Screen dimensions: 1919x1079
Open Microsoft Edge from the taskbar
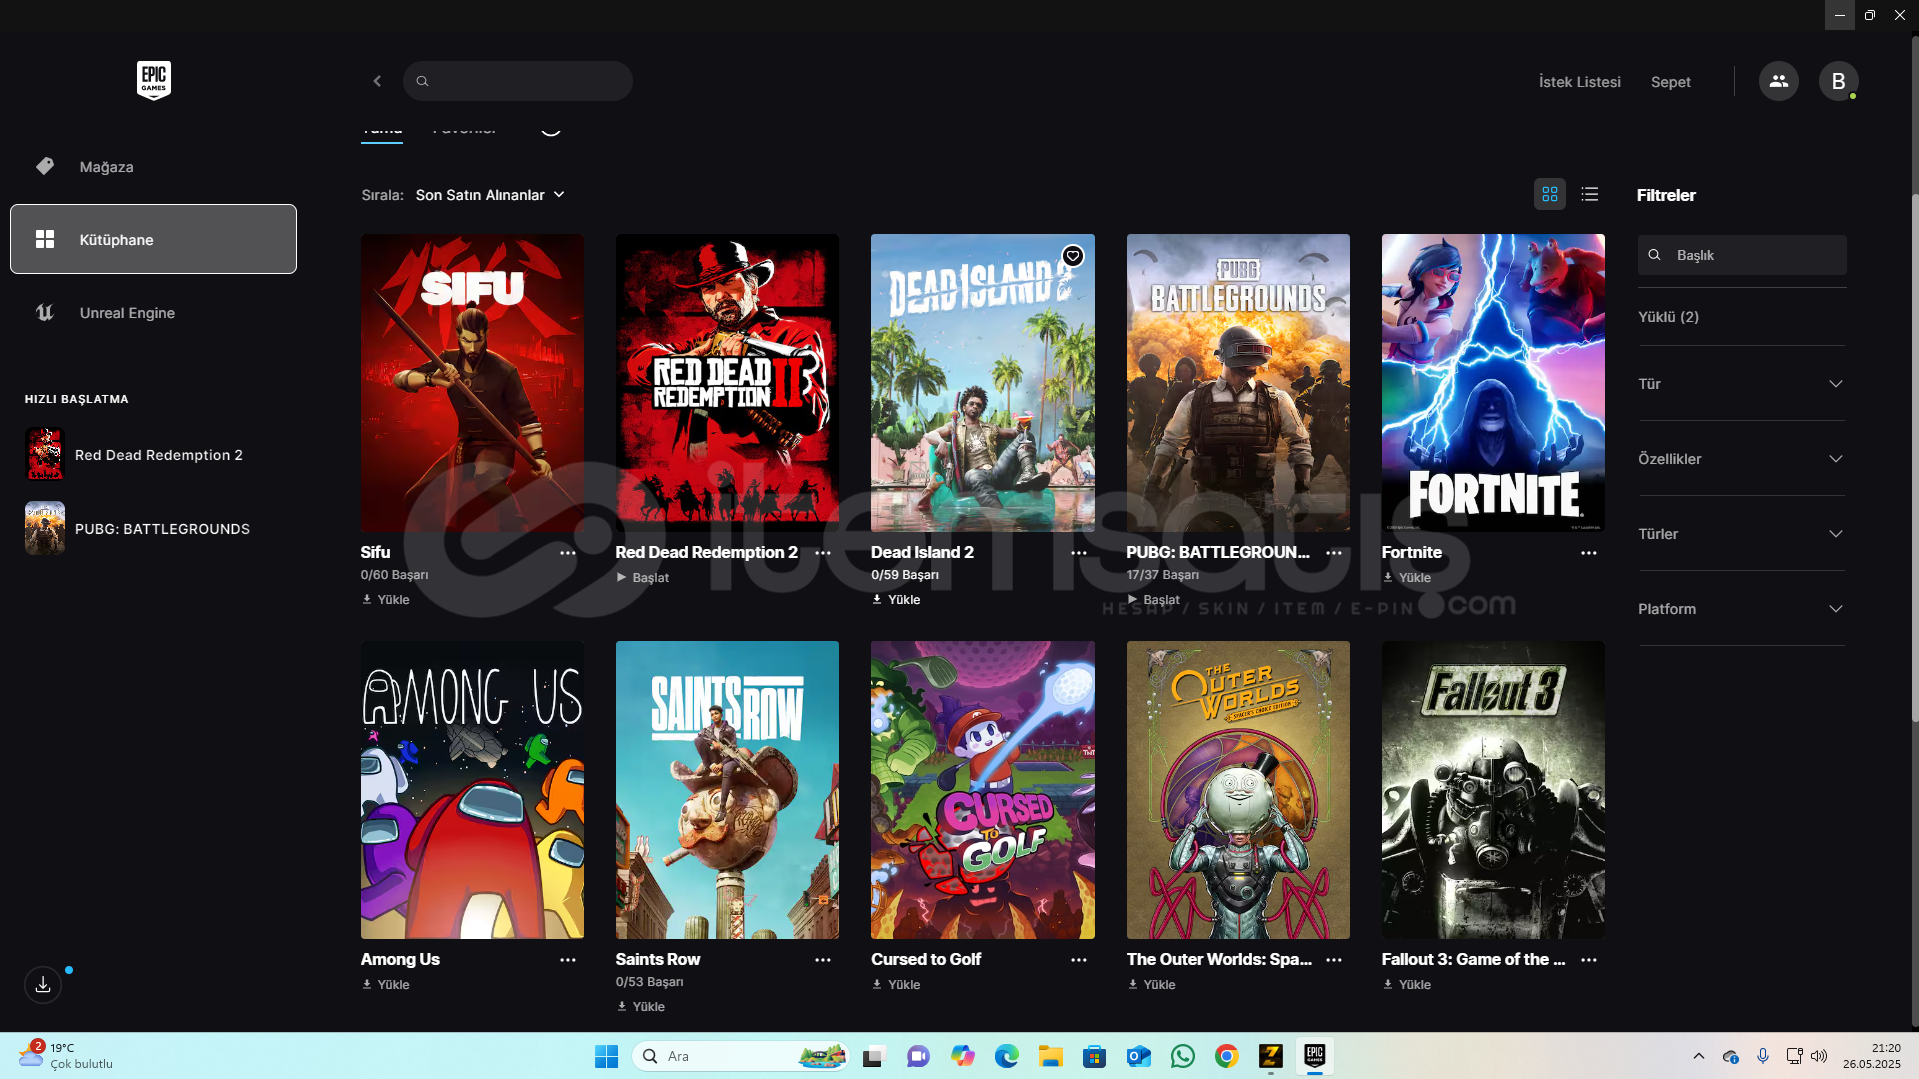tap(1006, 1056)
